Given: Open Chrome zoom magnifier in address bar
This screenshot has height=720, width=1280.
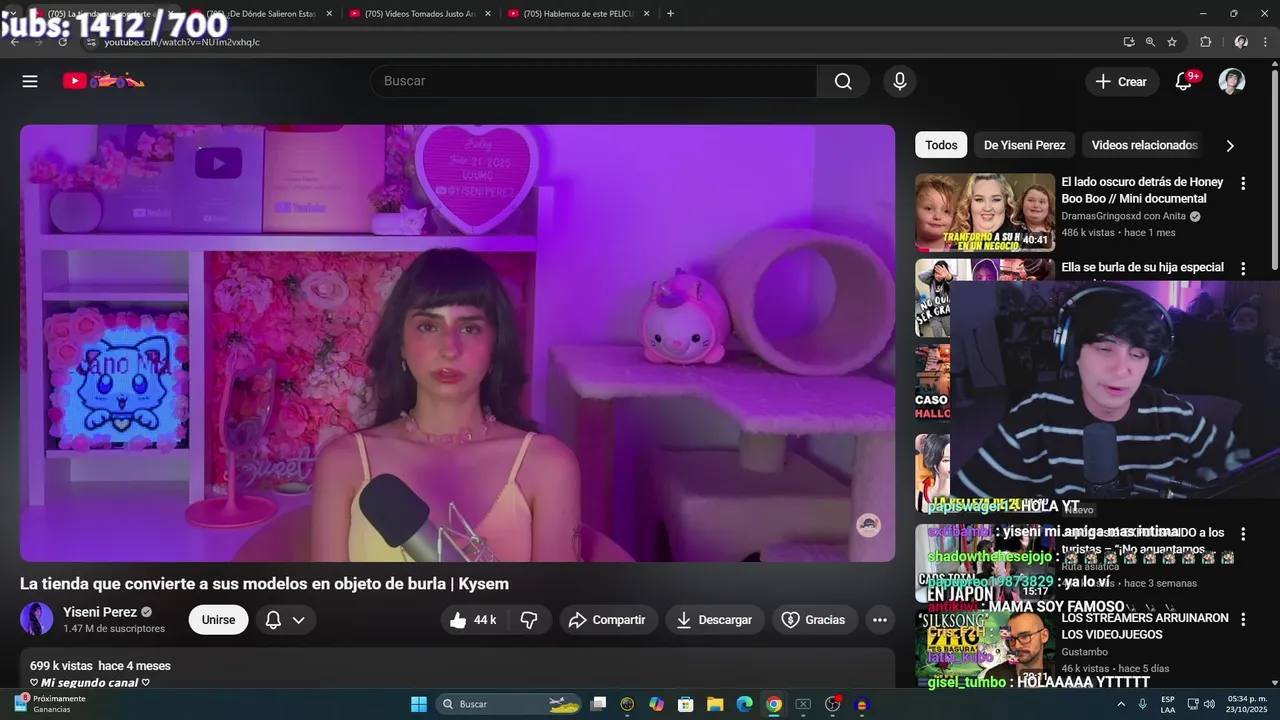Looking at the screenshot, I should (1150, 42).
